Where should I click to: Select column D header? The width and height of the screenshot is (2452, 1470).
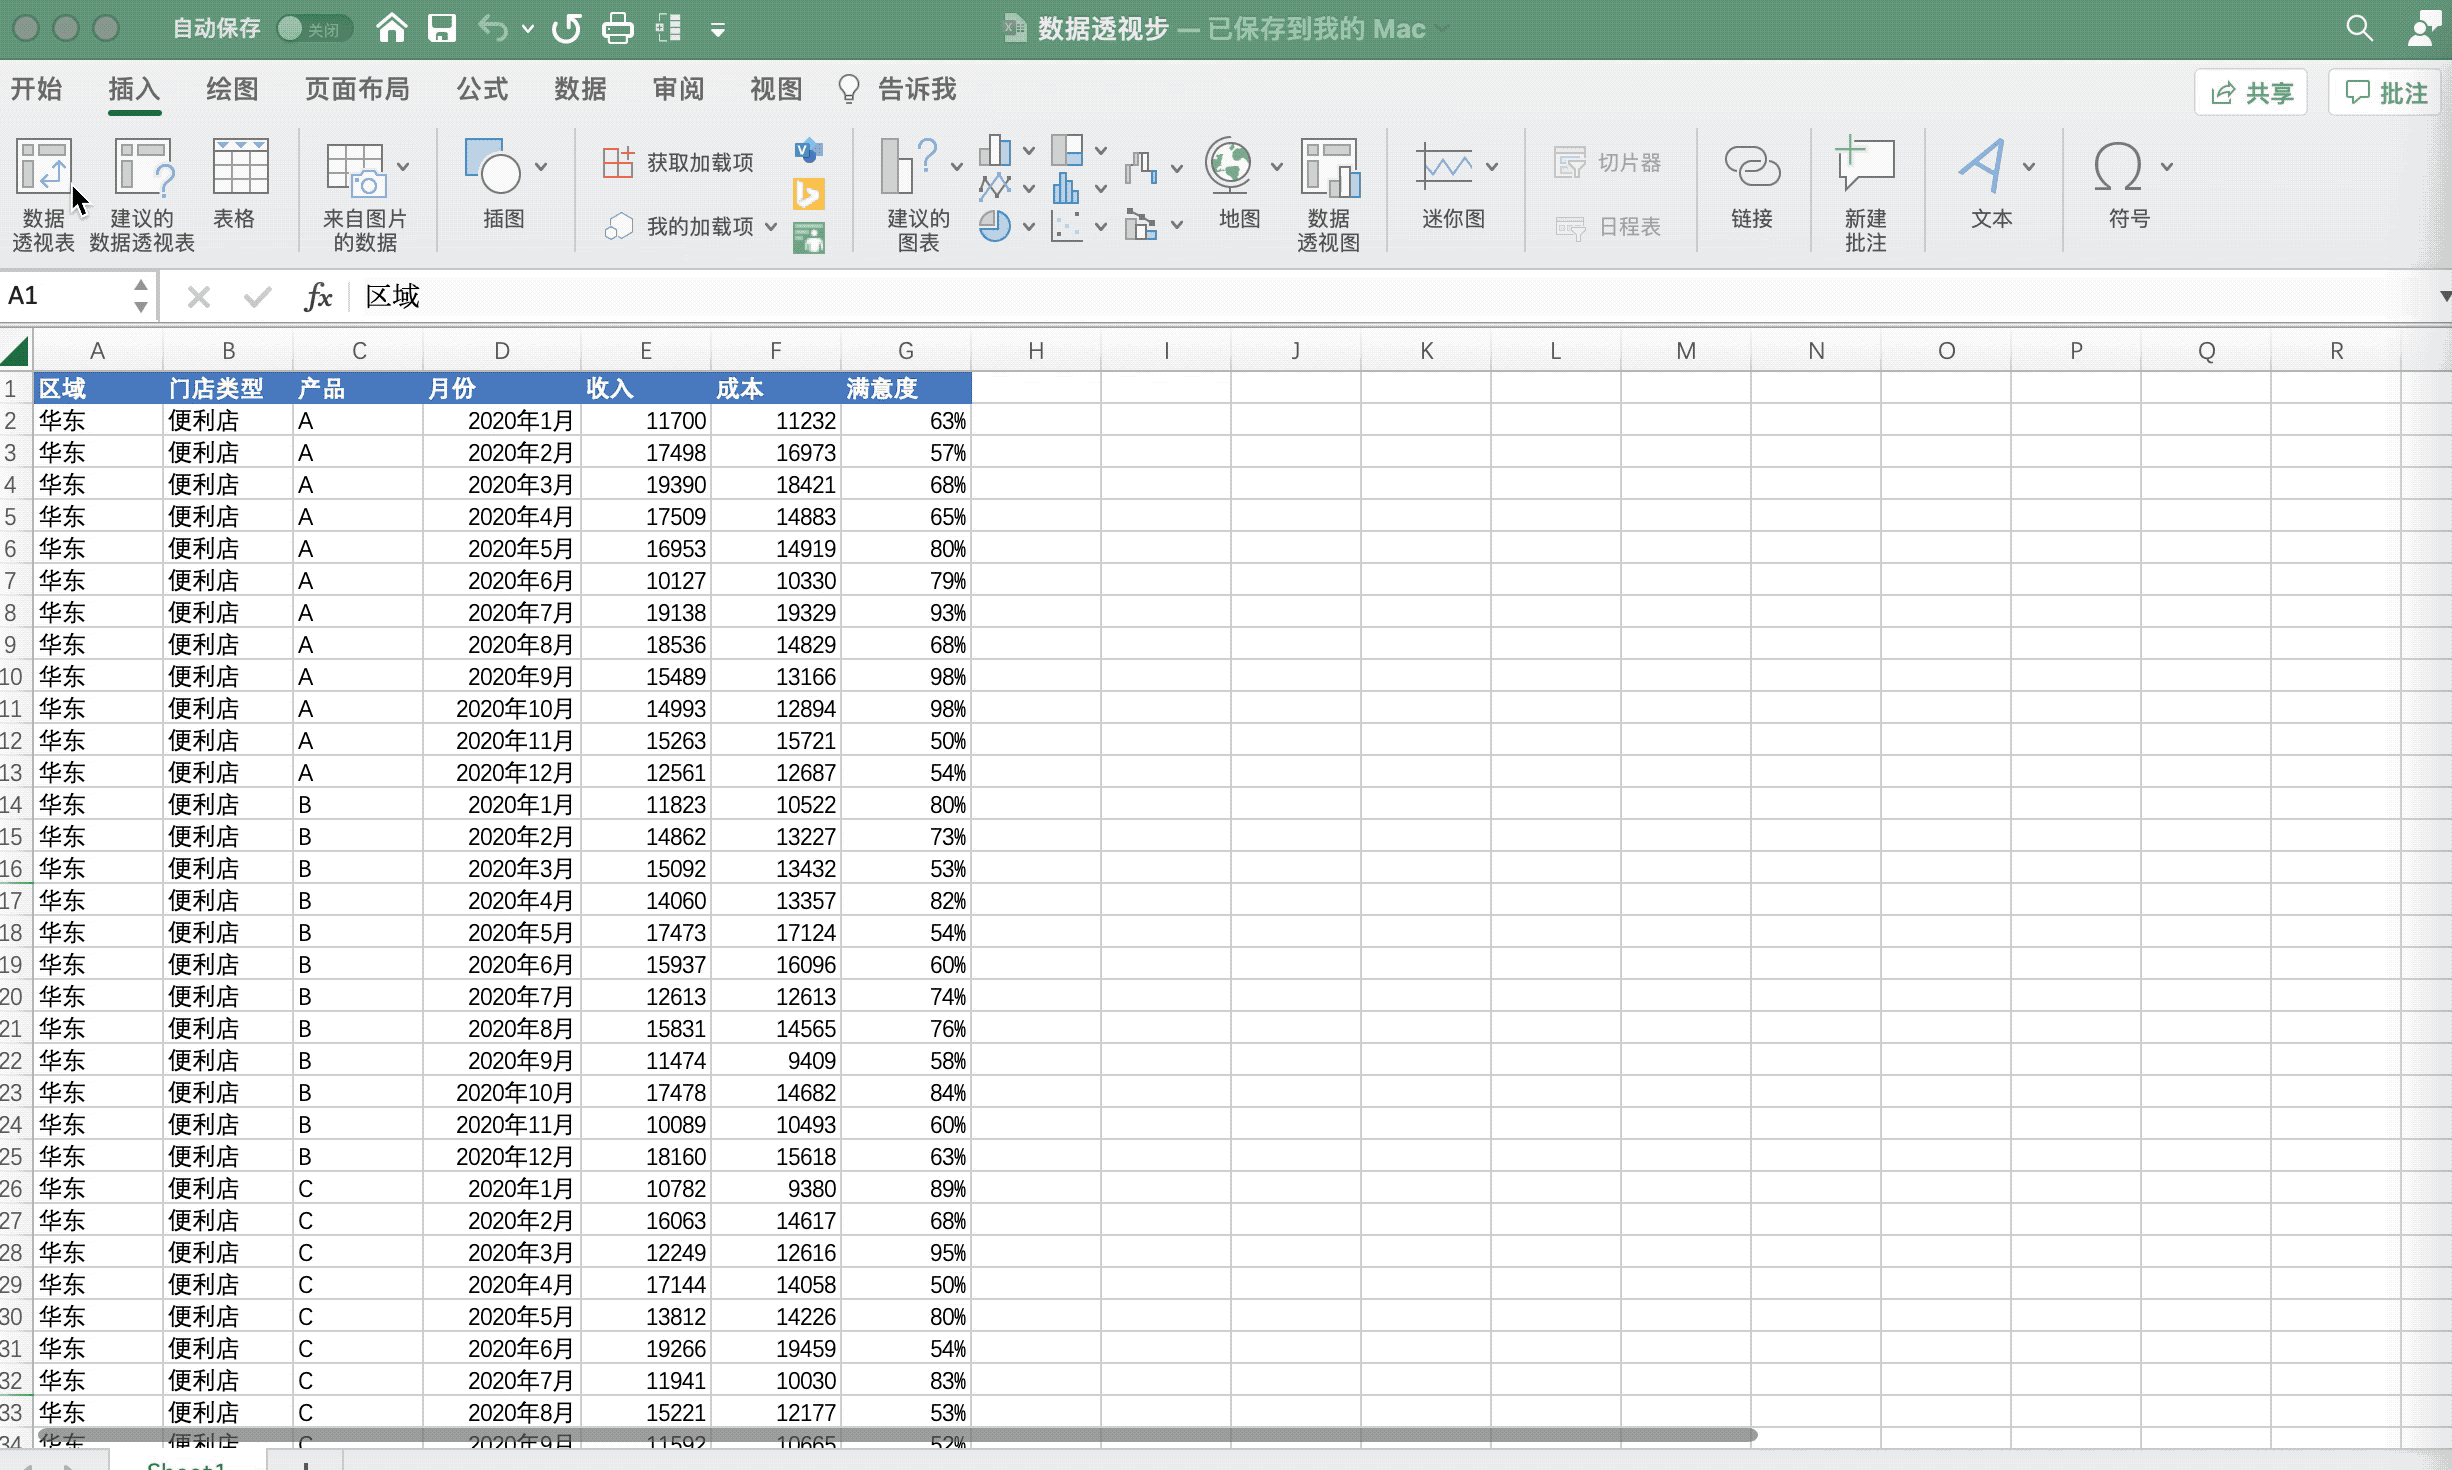(x=502, y=351)
